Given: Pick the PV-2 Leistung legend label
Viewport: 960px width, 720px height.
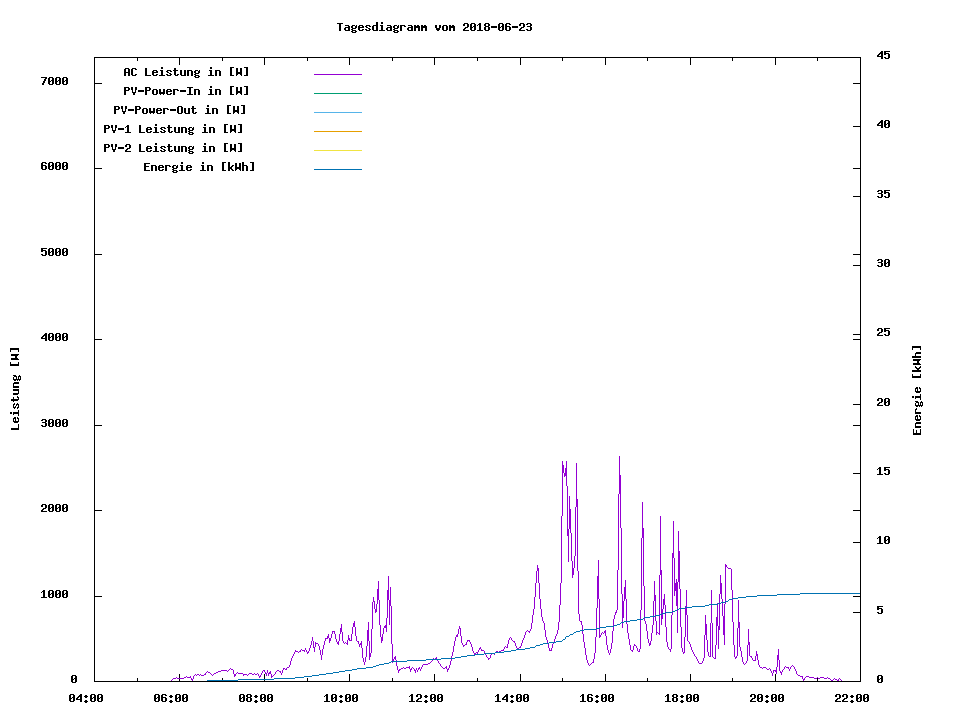Looking at the screenshot, I should click(x=173, y=148).
